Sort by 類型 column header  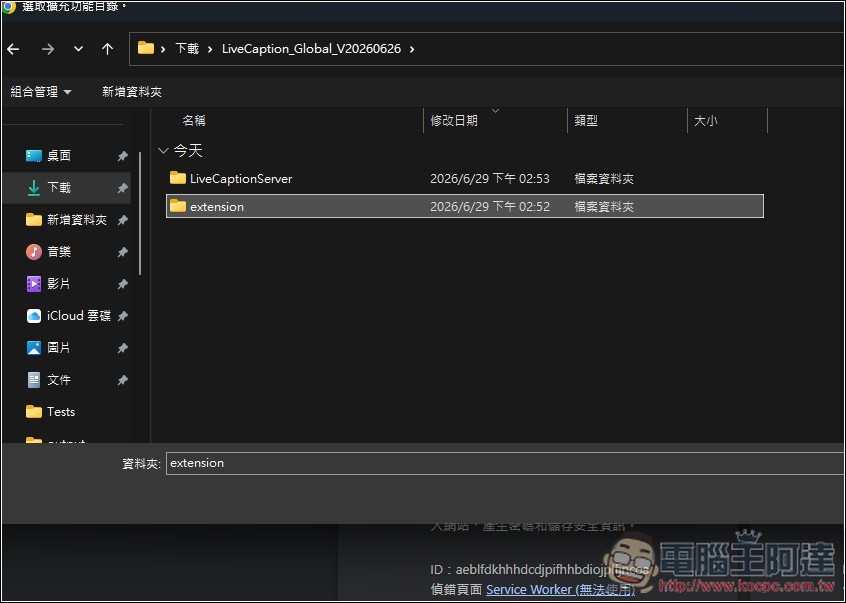tap(586, 120)
